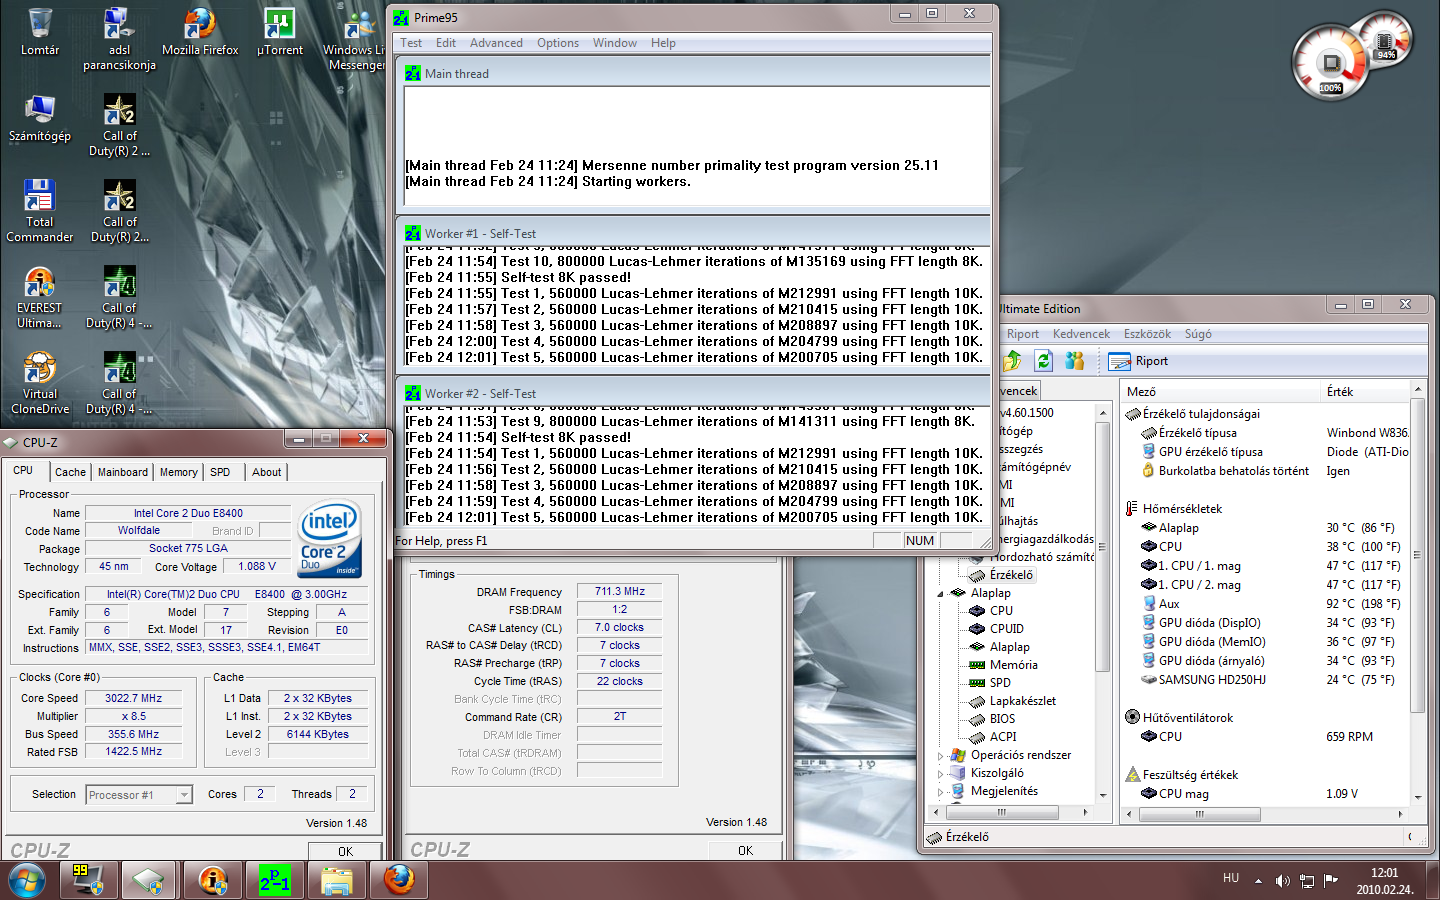Click the CPU meter gauge gadget
The height and width of the screenshot is (900, 1440).
click(1332, 63)
